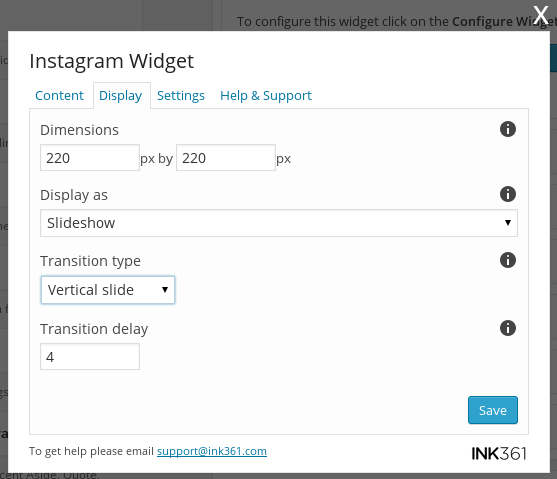Save the widget display settings
557x479 pixels.
493,410
